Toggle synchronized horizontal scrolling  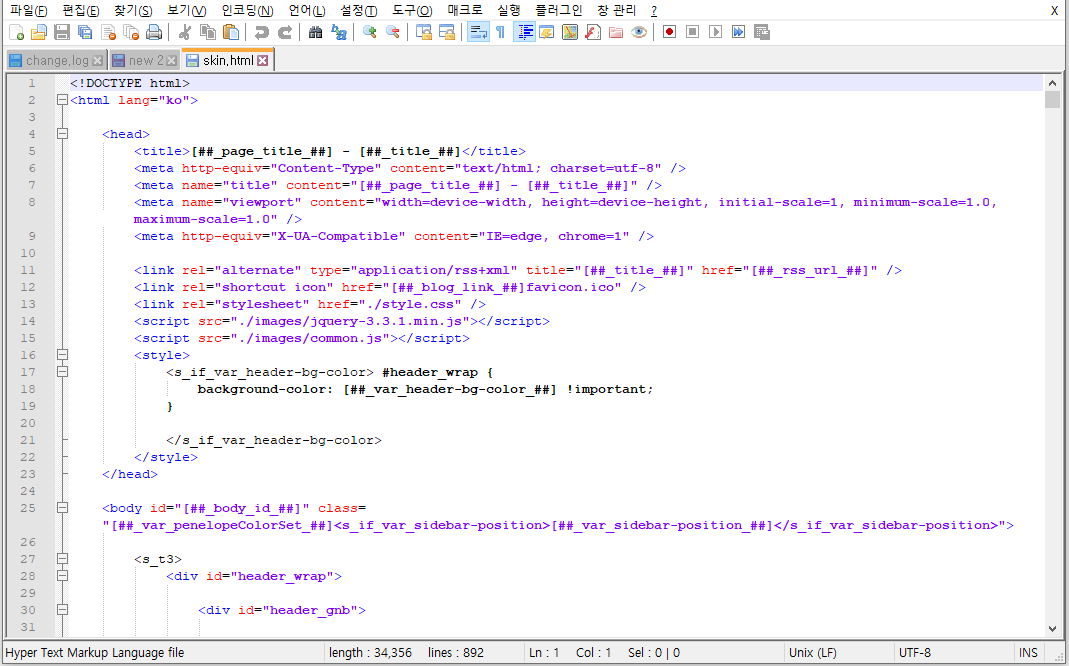(x=447, y=32)
